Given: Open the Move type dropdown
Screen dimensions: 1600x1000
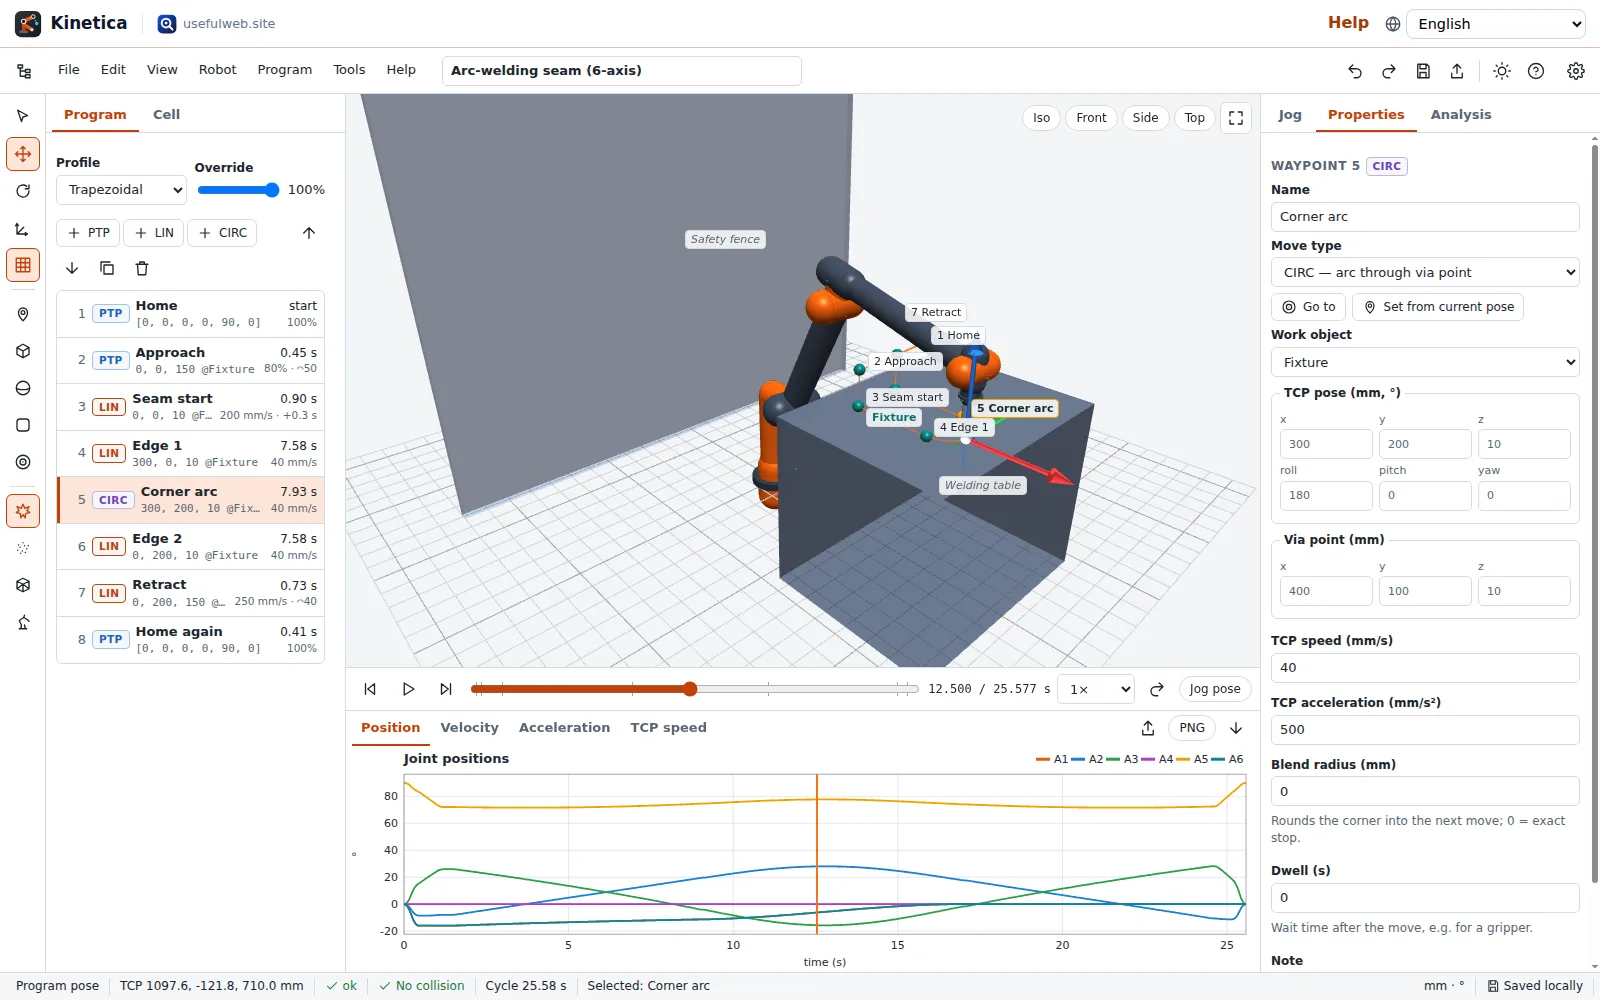Looking at the screenshot, I should click(x=1425, y=272).
